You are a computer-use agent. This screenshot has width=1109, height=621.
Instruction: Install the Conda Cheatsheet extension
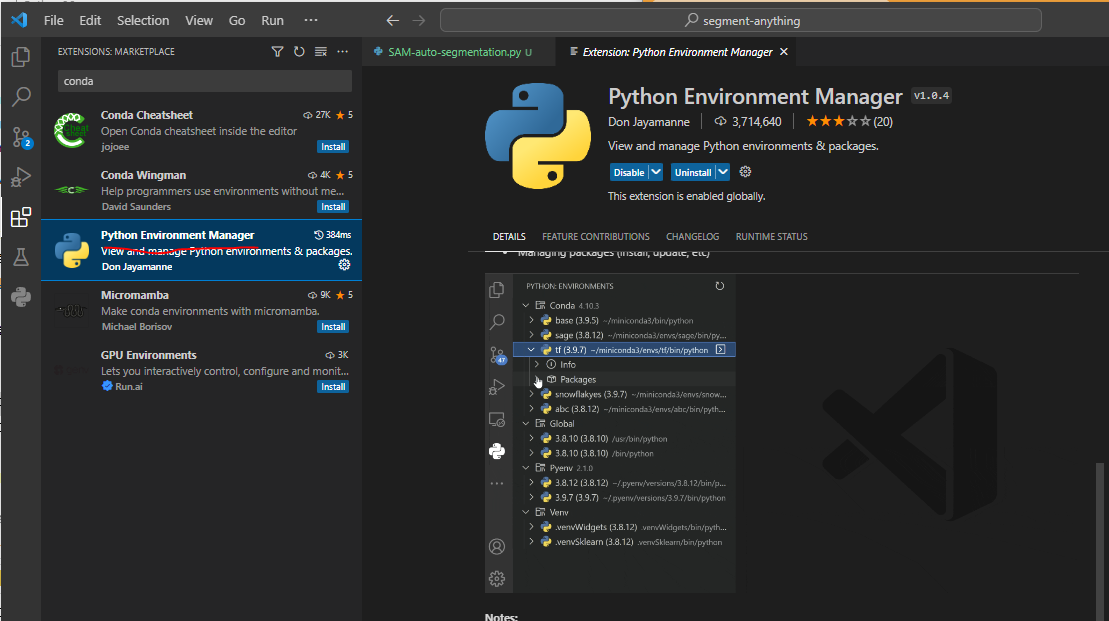point(333,146)
